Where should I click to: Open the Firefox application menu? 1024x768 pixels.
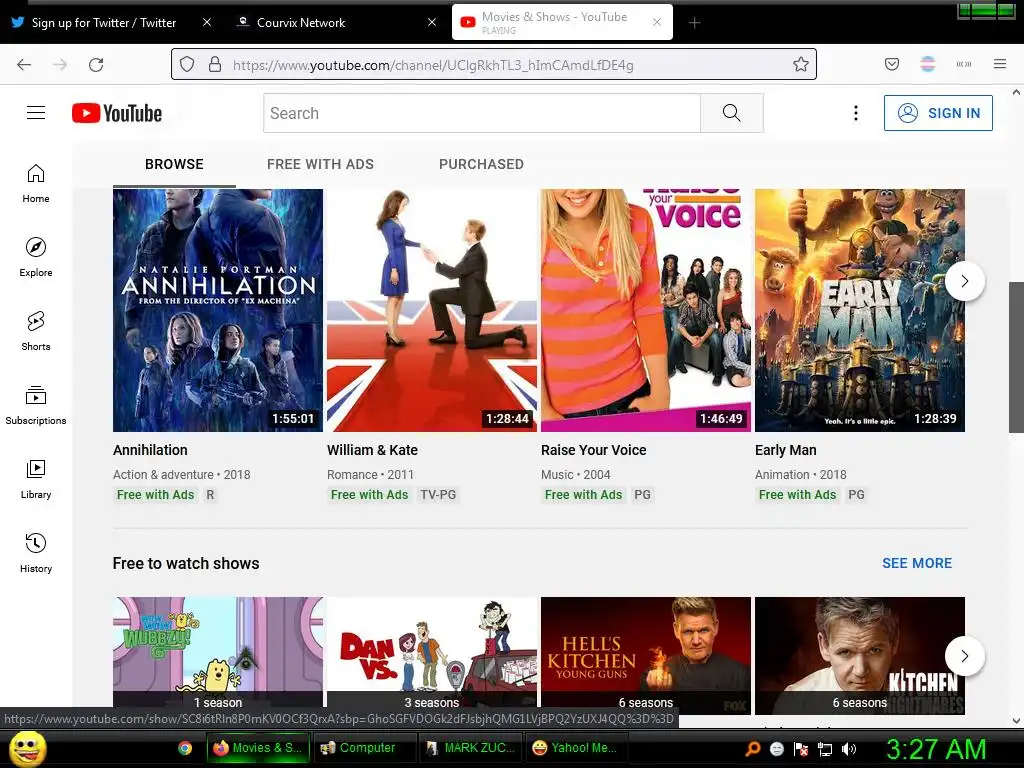[999, 64]
